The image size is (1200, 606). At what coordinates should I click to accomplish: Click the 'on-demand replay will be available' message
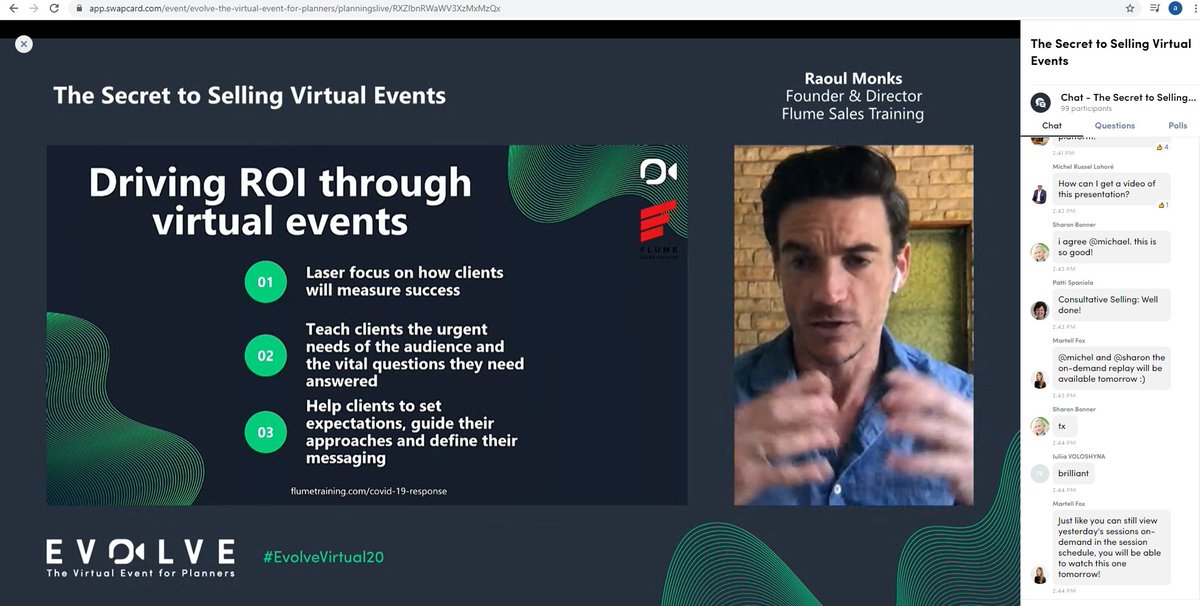click(x=1112, y=368)
